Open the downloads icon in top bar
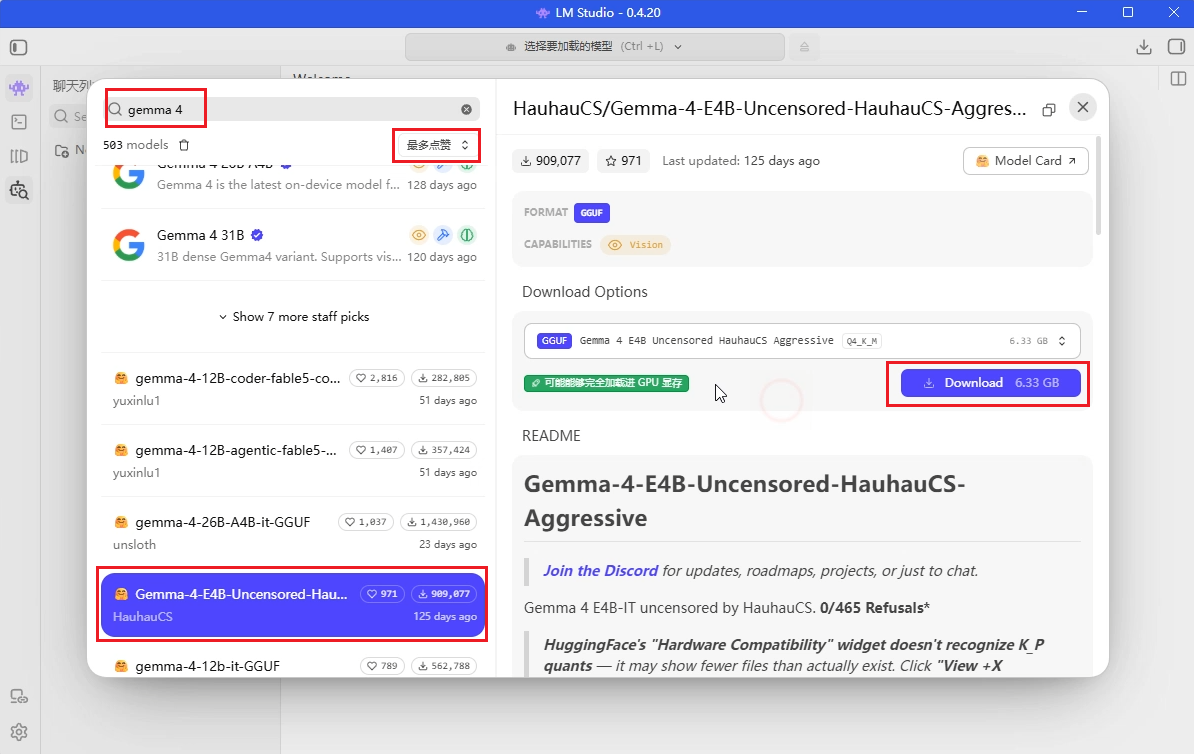The height and width of the screenshot is (754, 1194). coord(1144,47)
